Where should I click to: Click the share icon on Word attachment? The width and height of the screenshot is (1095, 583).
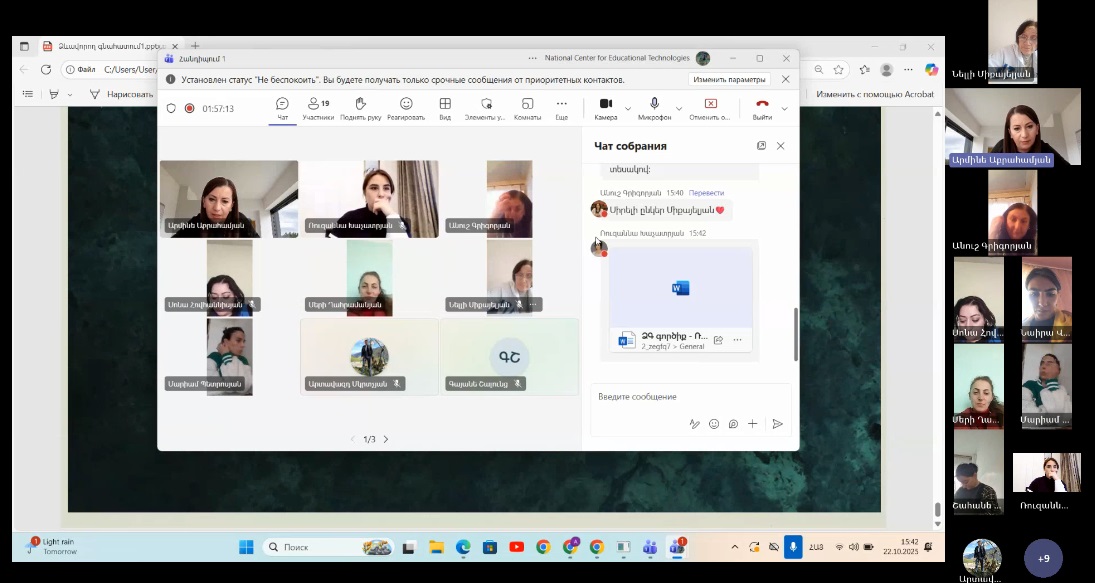(718, 340)
